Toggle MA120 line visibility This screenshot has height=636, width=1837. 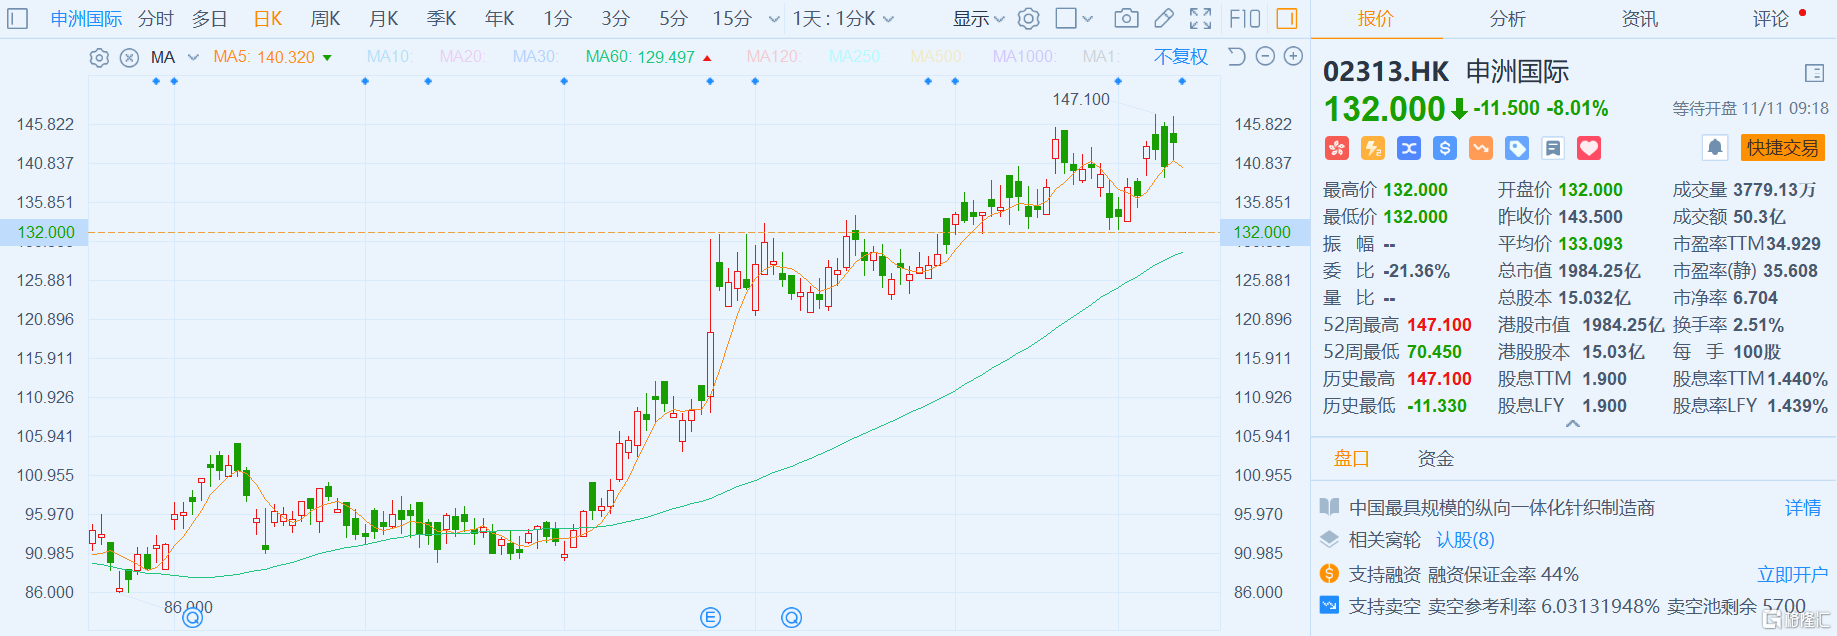tap(773, 57)
